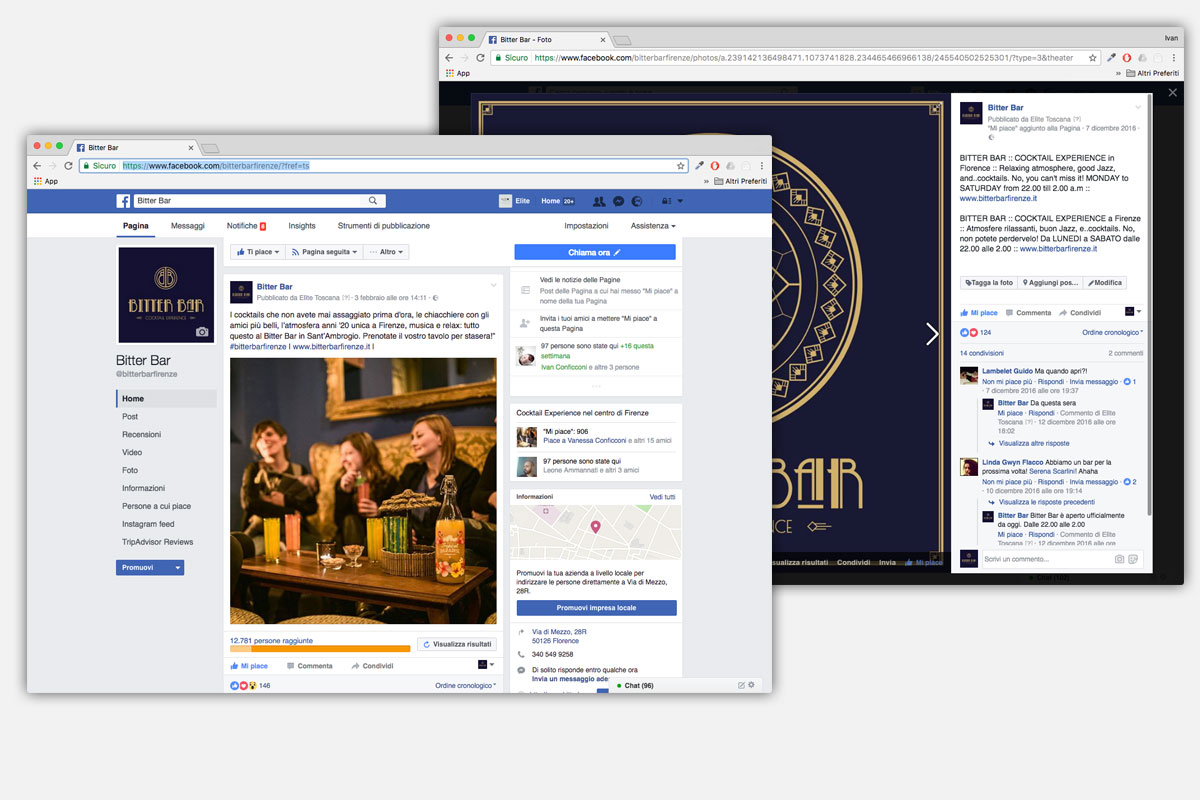
Task: Open Strumenti di pubblicazione tab
Action: 384,226
